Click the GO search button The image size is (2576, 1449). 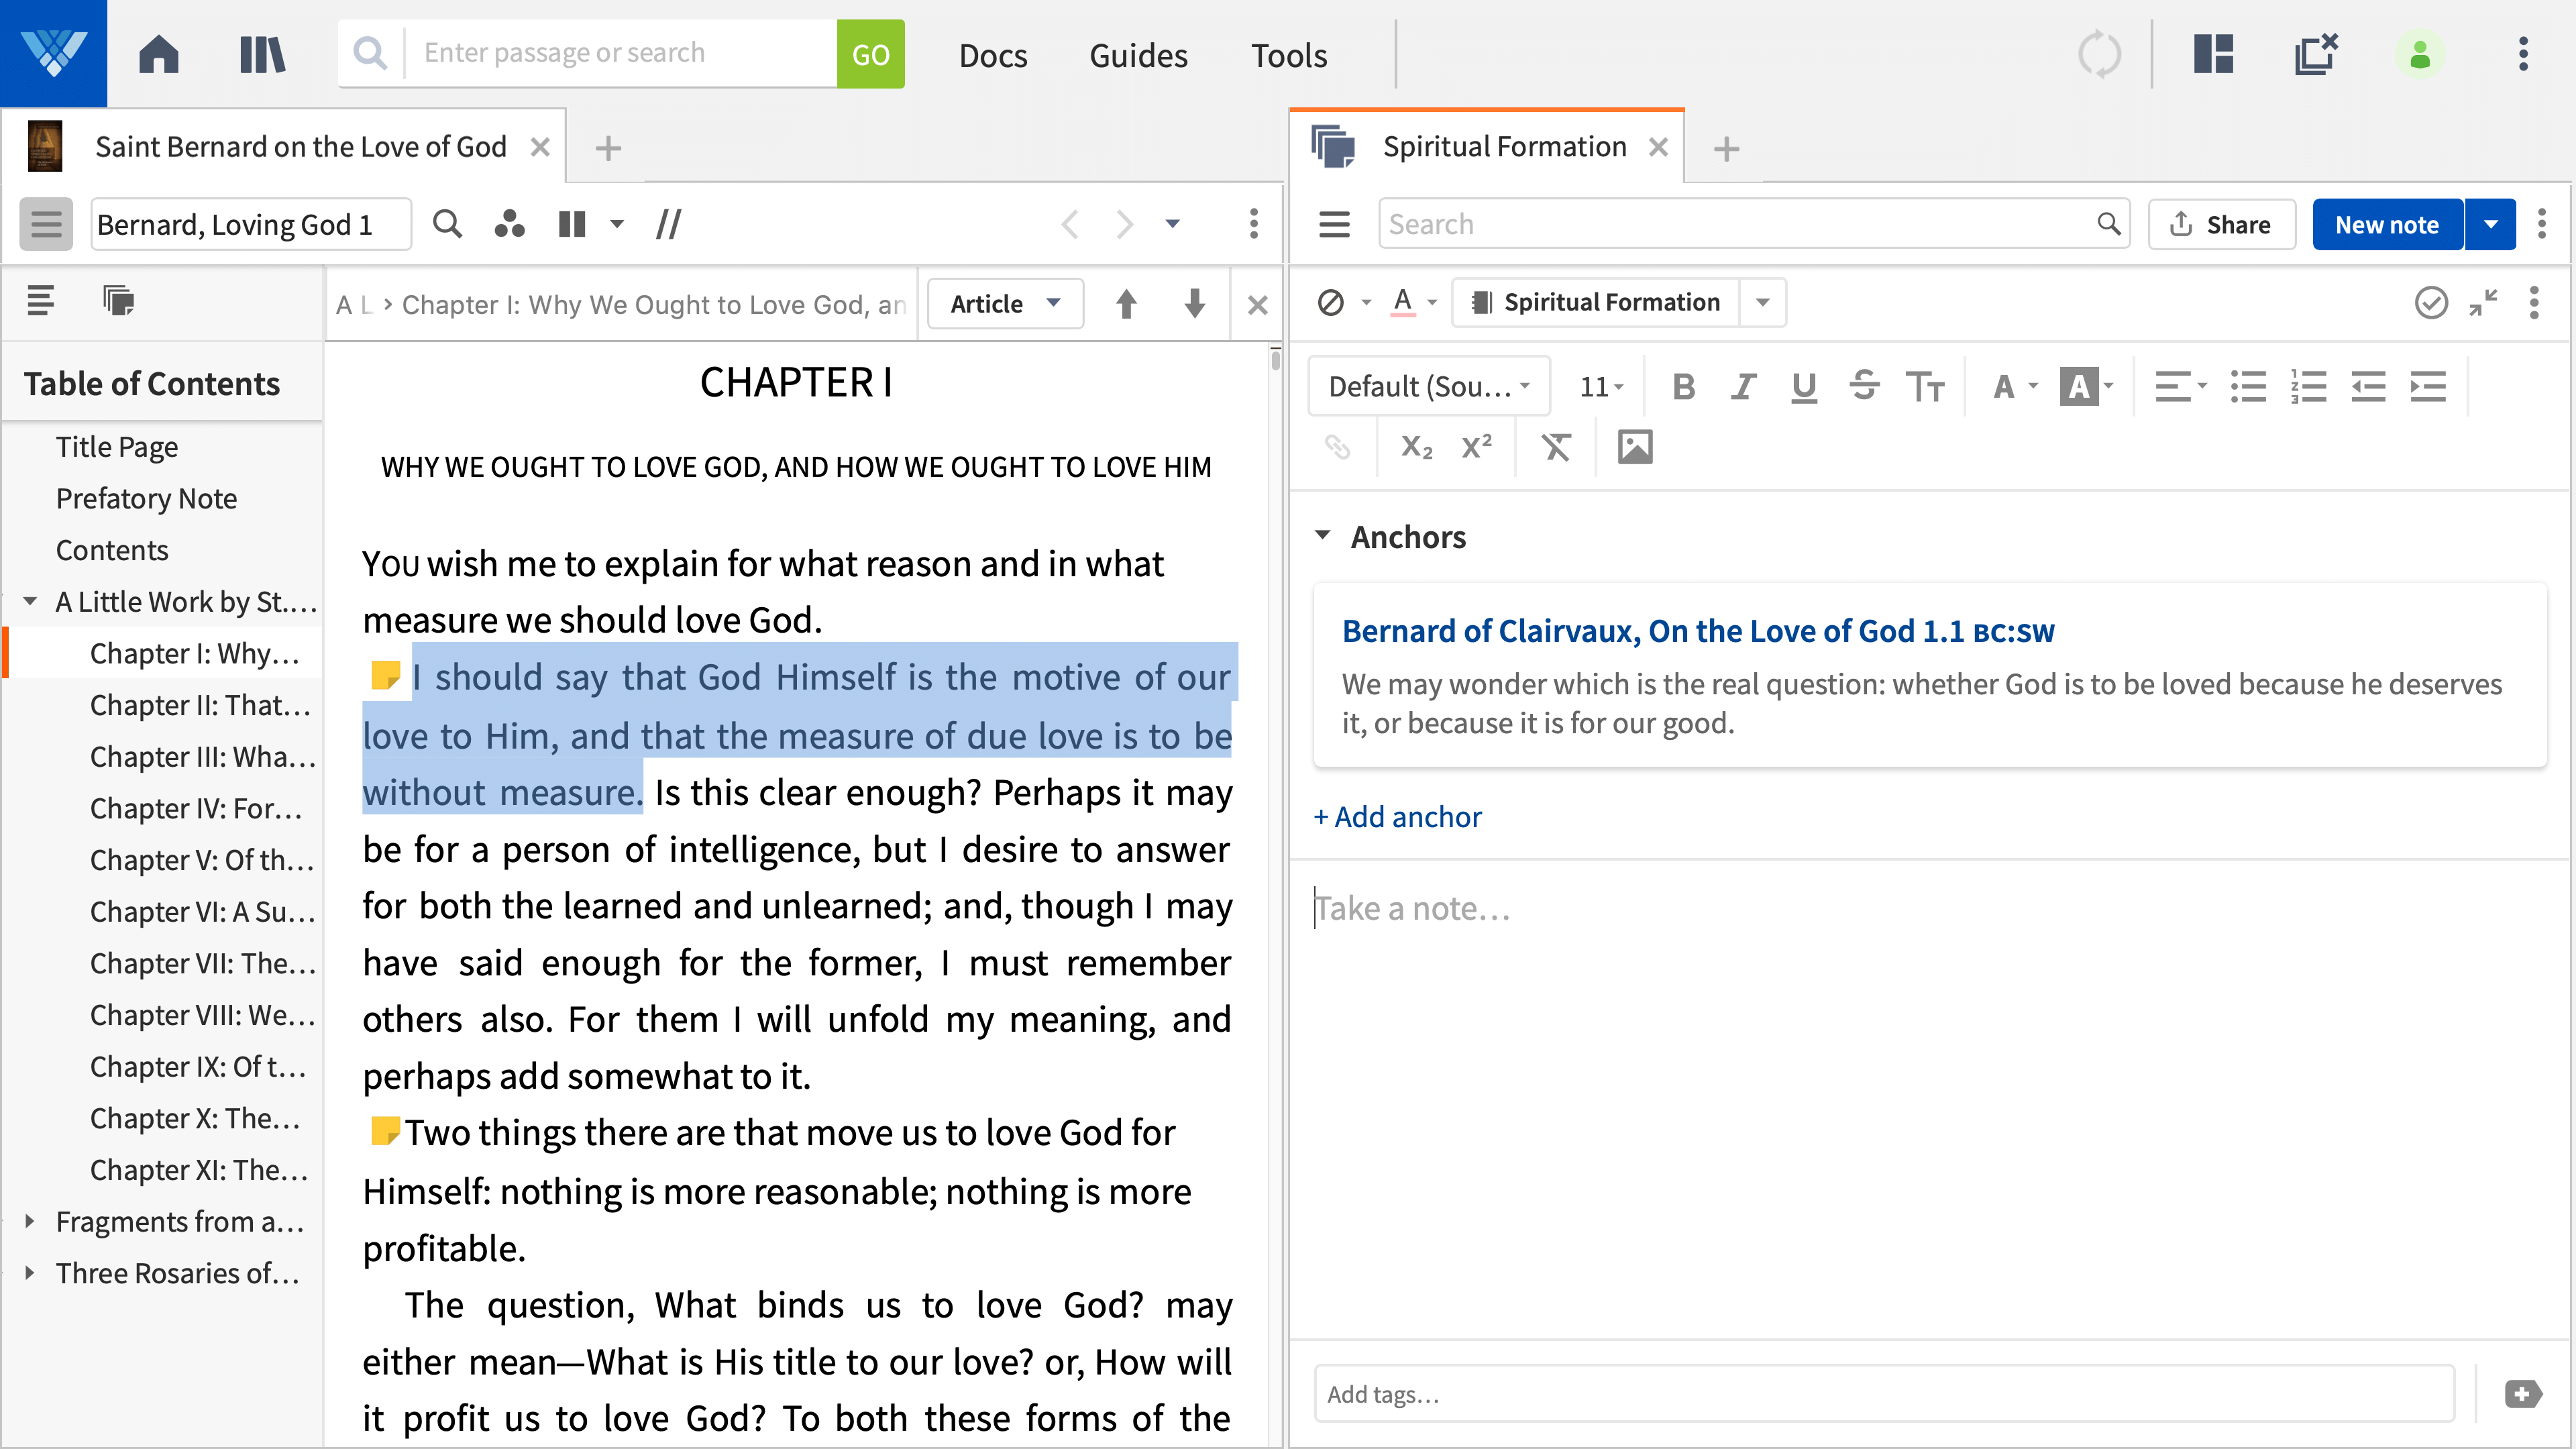click(870, 54)
